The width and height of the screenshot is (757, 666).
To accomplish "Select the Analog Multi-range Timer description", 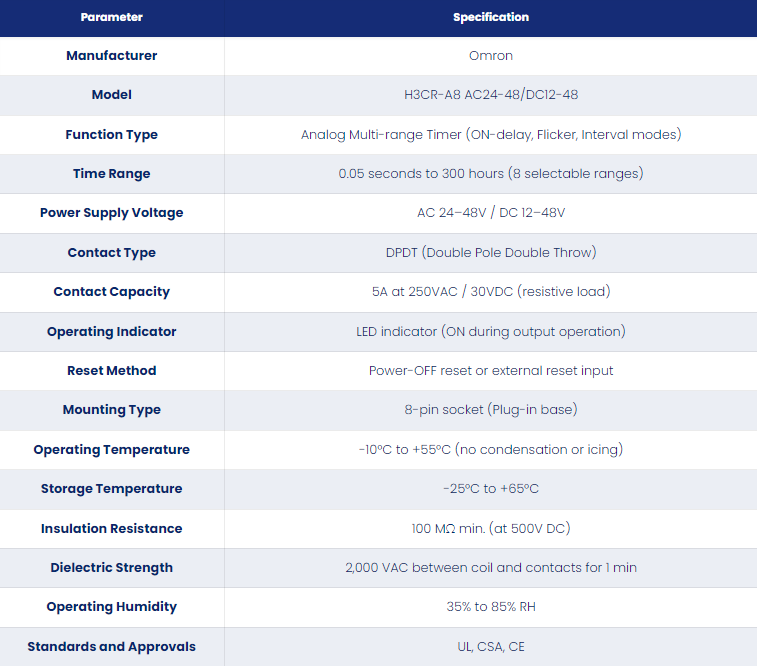I will click(491, 134).
